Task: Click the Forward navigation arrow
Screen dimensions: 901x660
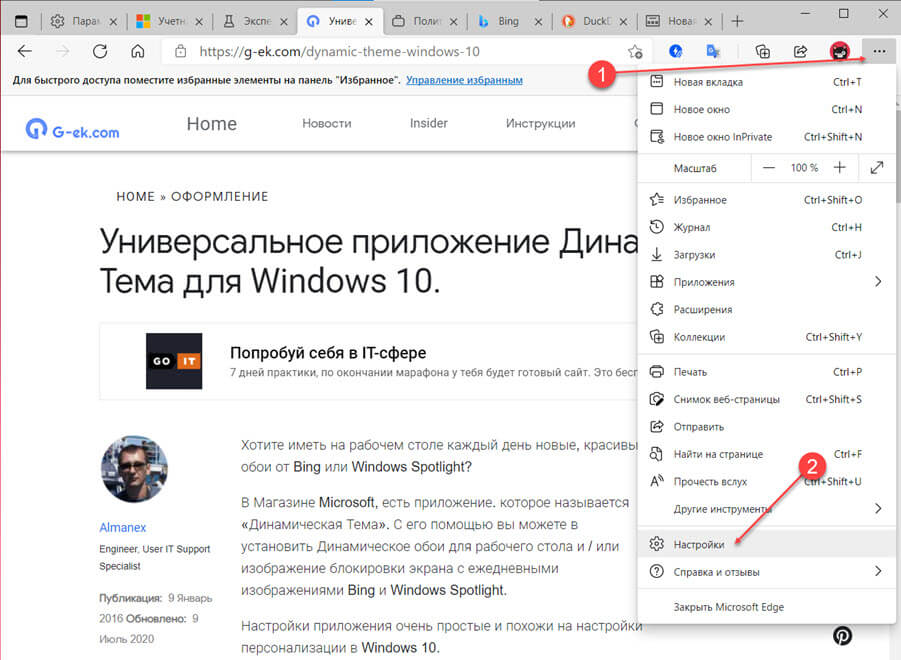Action: (x=62, y=52)
